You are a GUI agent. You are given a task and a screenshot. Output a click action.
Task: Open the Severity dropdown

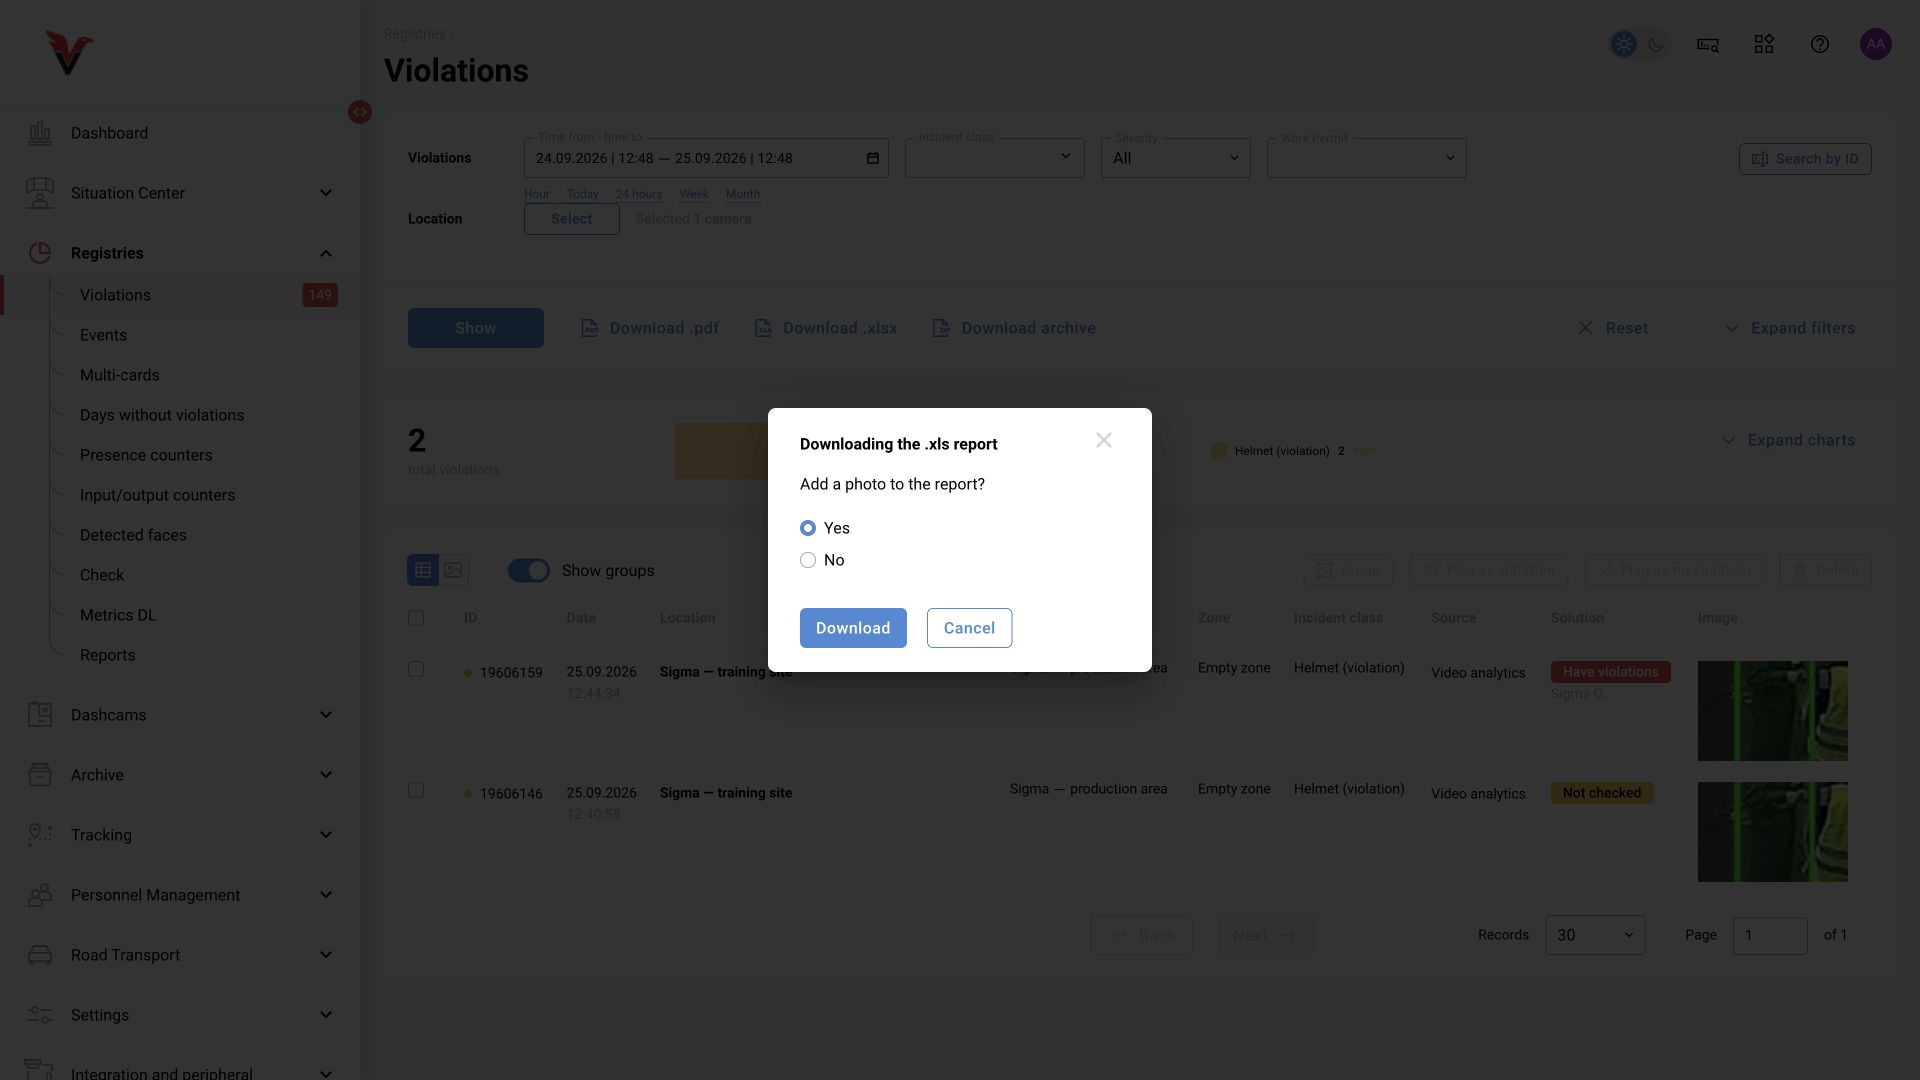(x=1176, y=158)
